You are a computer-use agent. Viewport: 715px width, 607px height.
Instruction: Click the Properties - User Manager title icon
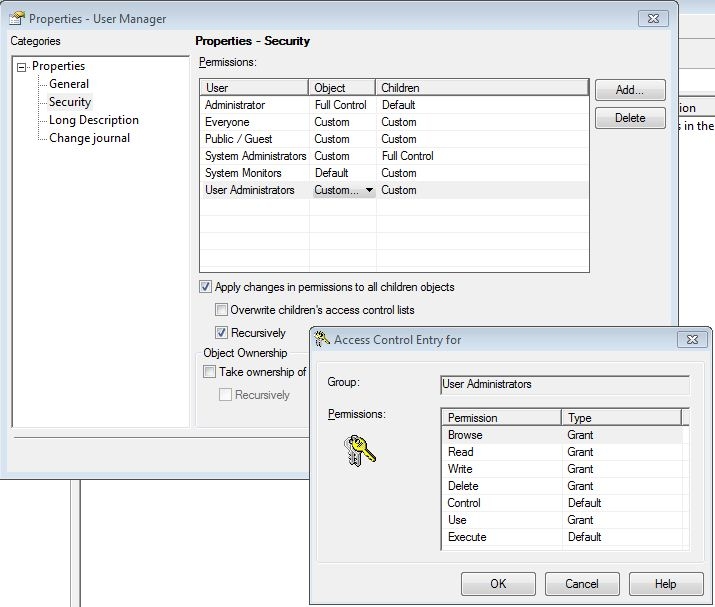tap(16, 18)
